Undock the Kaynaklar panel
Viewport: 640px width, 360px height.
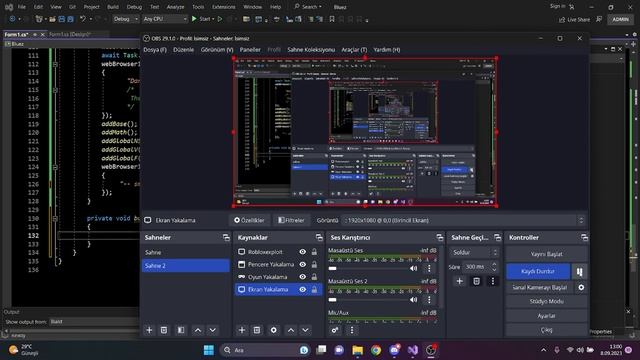click(x=319, y=238)
